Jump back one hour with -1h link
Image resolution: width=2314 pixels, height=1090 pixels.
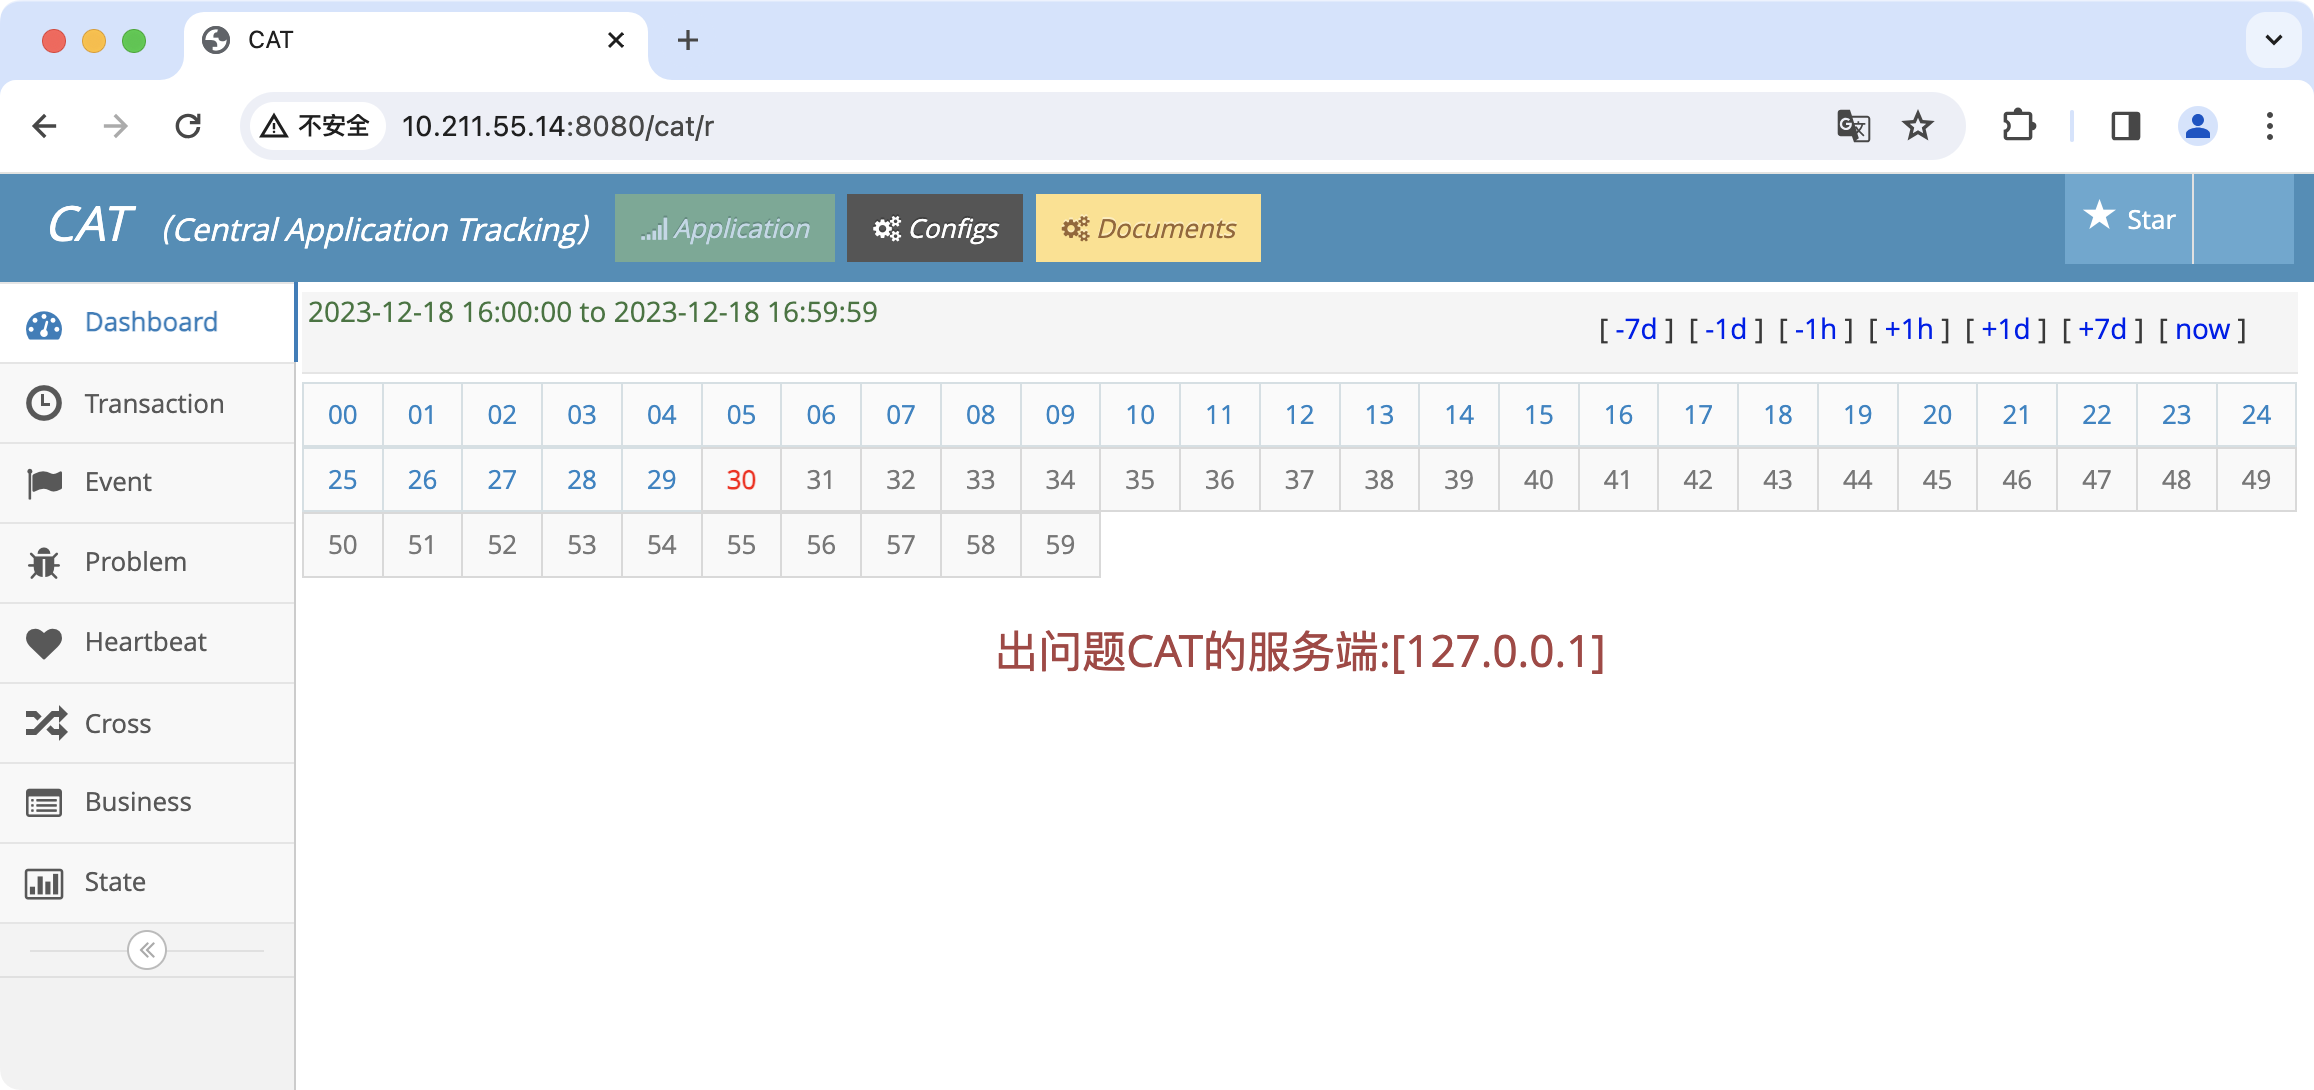(x=1815, y=329)
